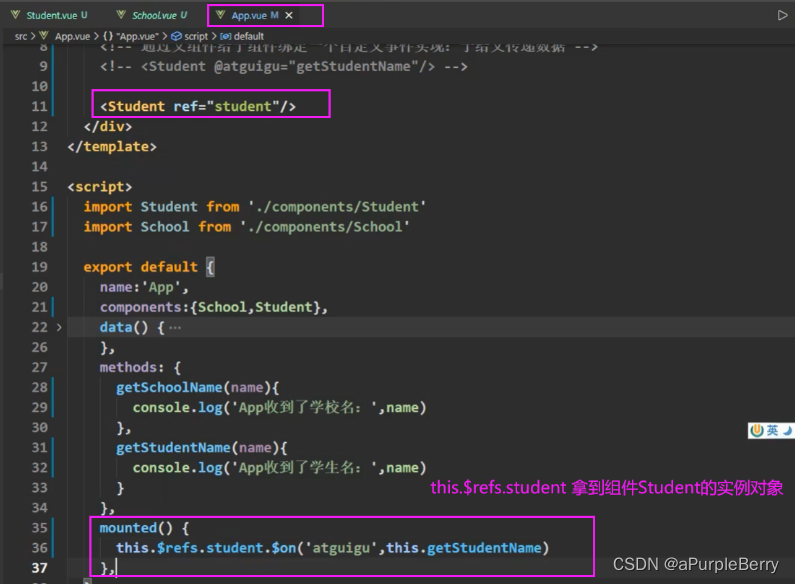The image size is (795, 584).
Task: Click the text export default
Action: click(x=140, y=267)
